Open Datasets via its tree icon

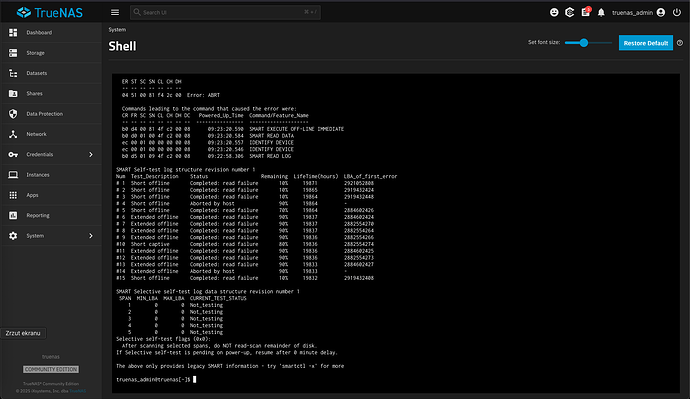coord(13,73)
